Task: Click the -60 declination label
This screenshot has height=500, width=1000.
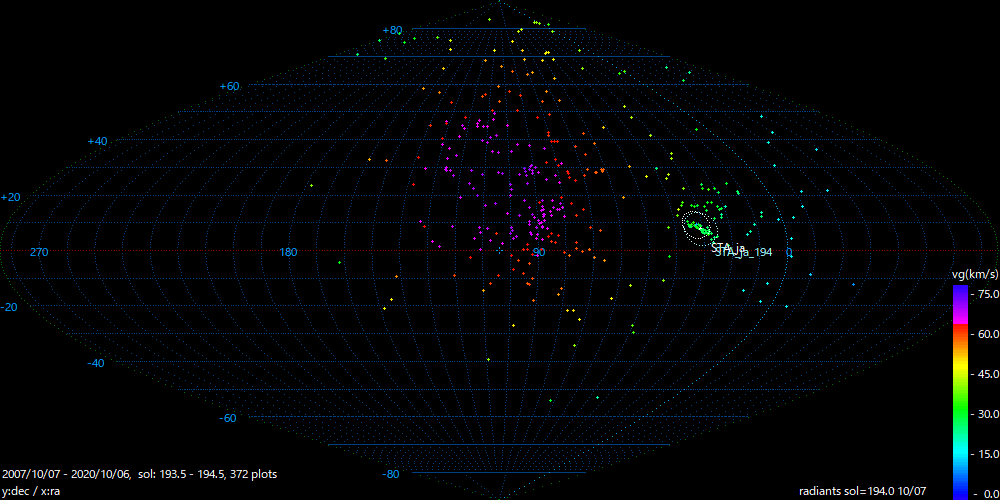Action: point(228,418)
